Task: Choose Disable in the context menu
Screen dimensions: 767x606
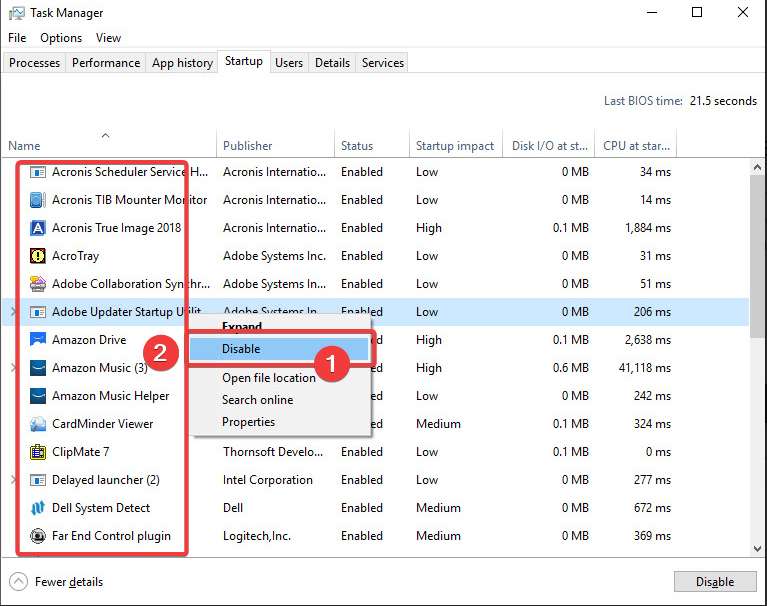Action: pyautogui.click(x=279, y=349)
